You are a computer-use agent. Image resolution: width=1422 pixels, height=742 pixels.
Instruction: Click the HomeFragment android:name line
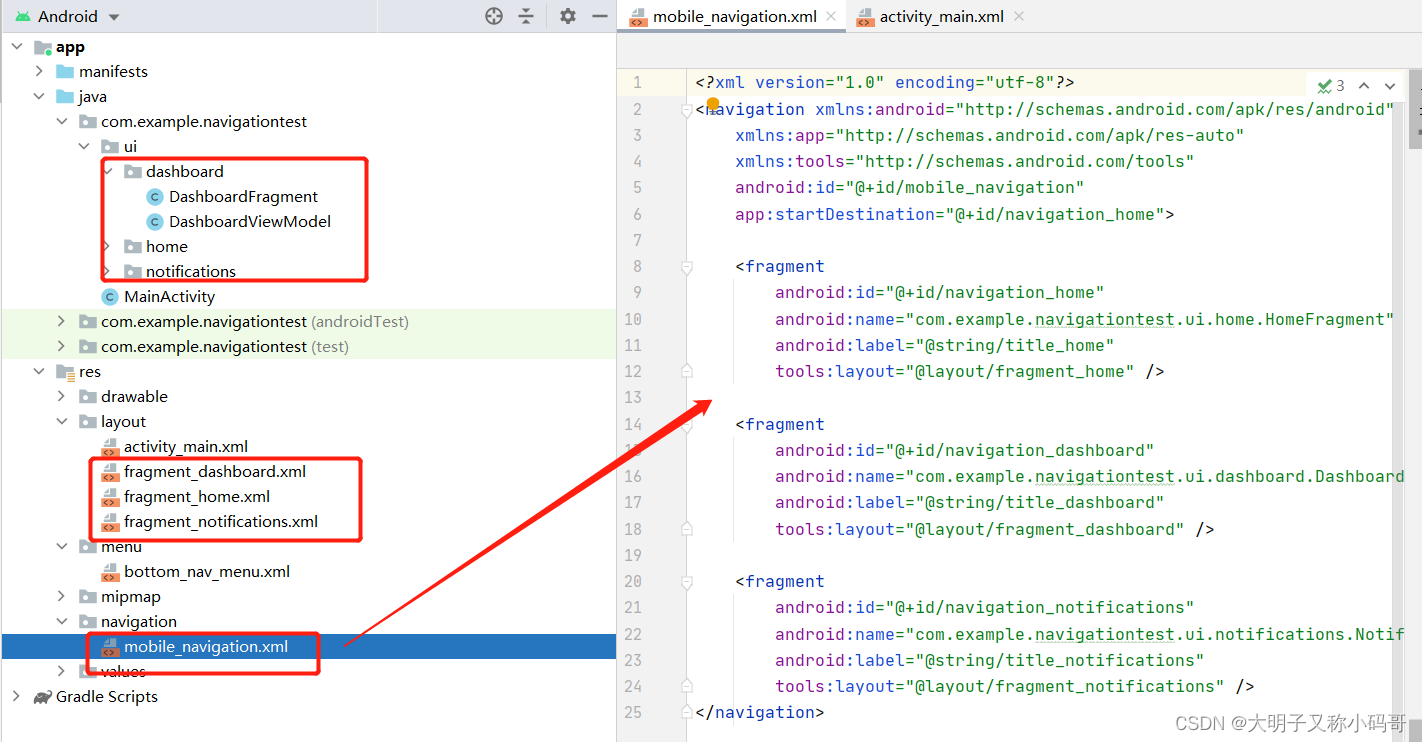point(1084,320)
